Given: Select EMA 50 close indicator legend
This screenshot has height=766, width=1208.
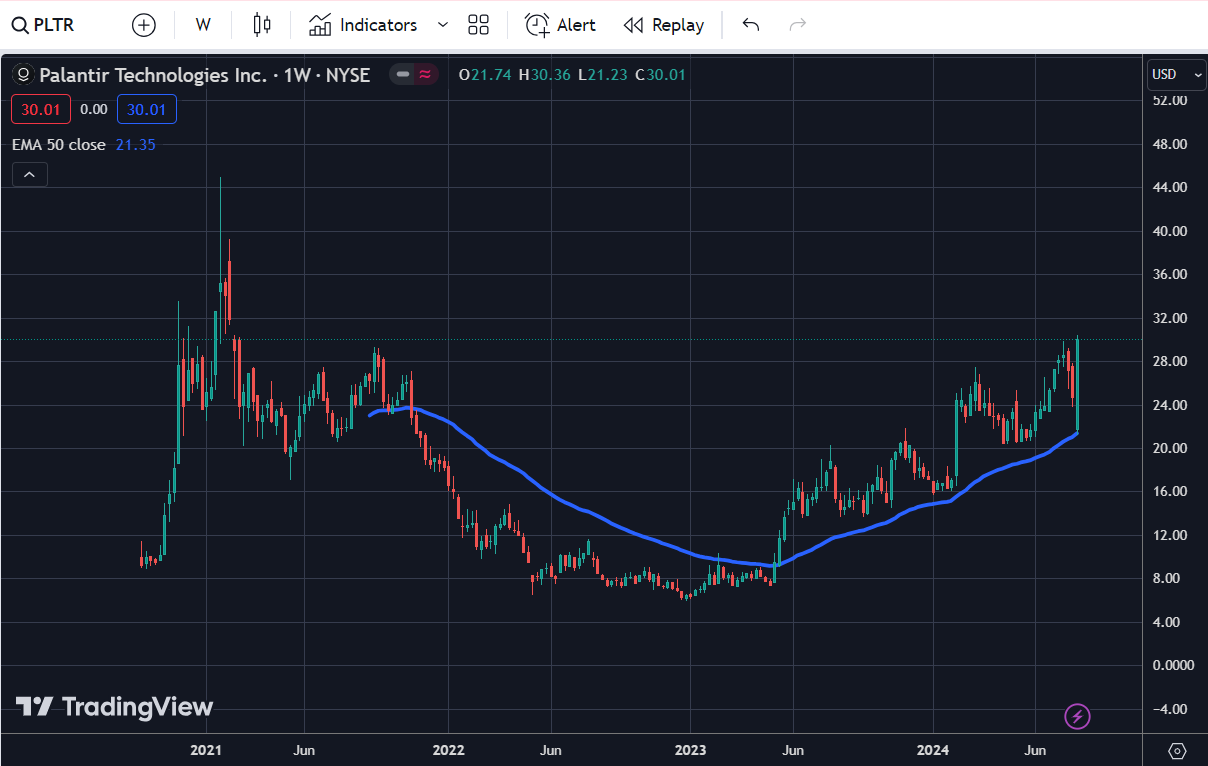Looking at the screenshot, I should pyautogui.click(x=58, y=144).
